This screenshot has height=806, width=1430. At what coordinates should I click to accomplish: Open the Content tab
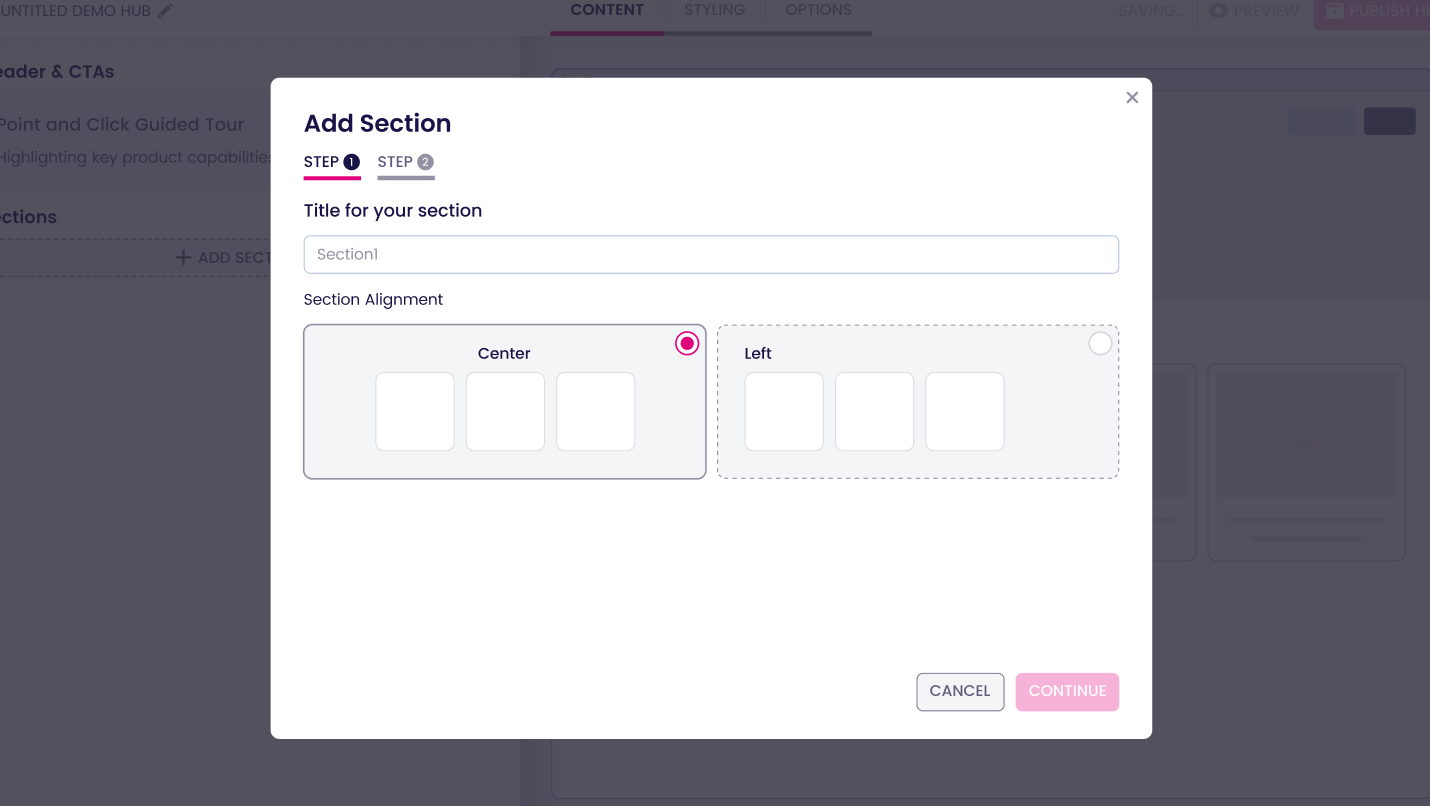point(607,11)
